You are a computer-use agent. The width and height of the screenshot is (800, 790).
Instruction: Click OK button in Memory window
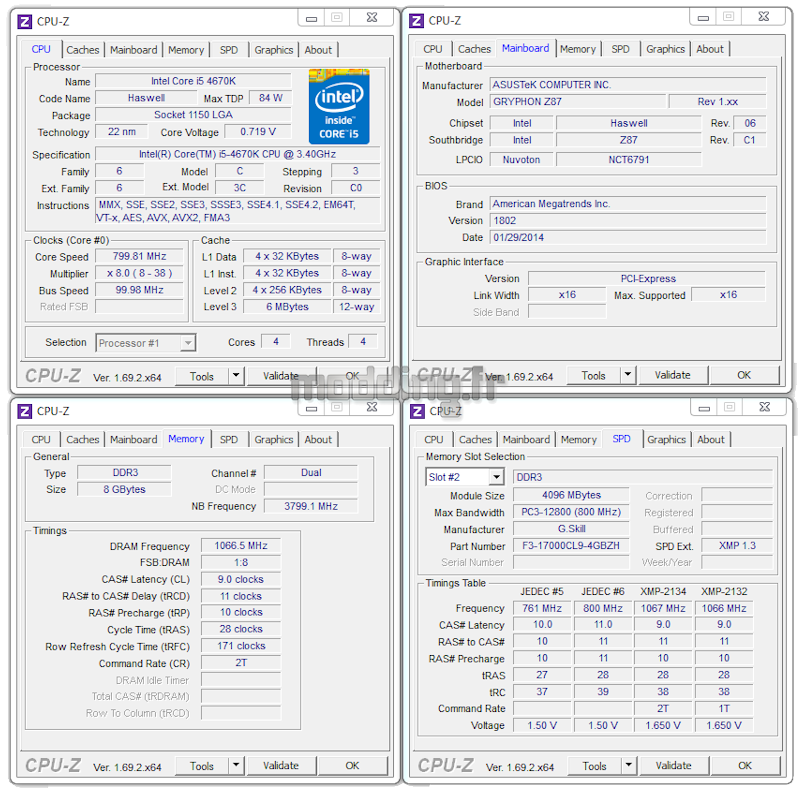[x=353, y=766]
